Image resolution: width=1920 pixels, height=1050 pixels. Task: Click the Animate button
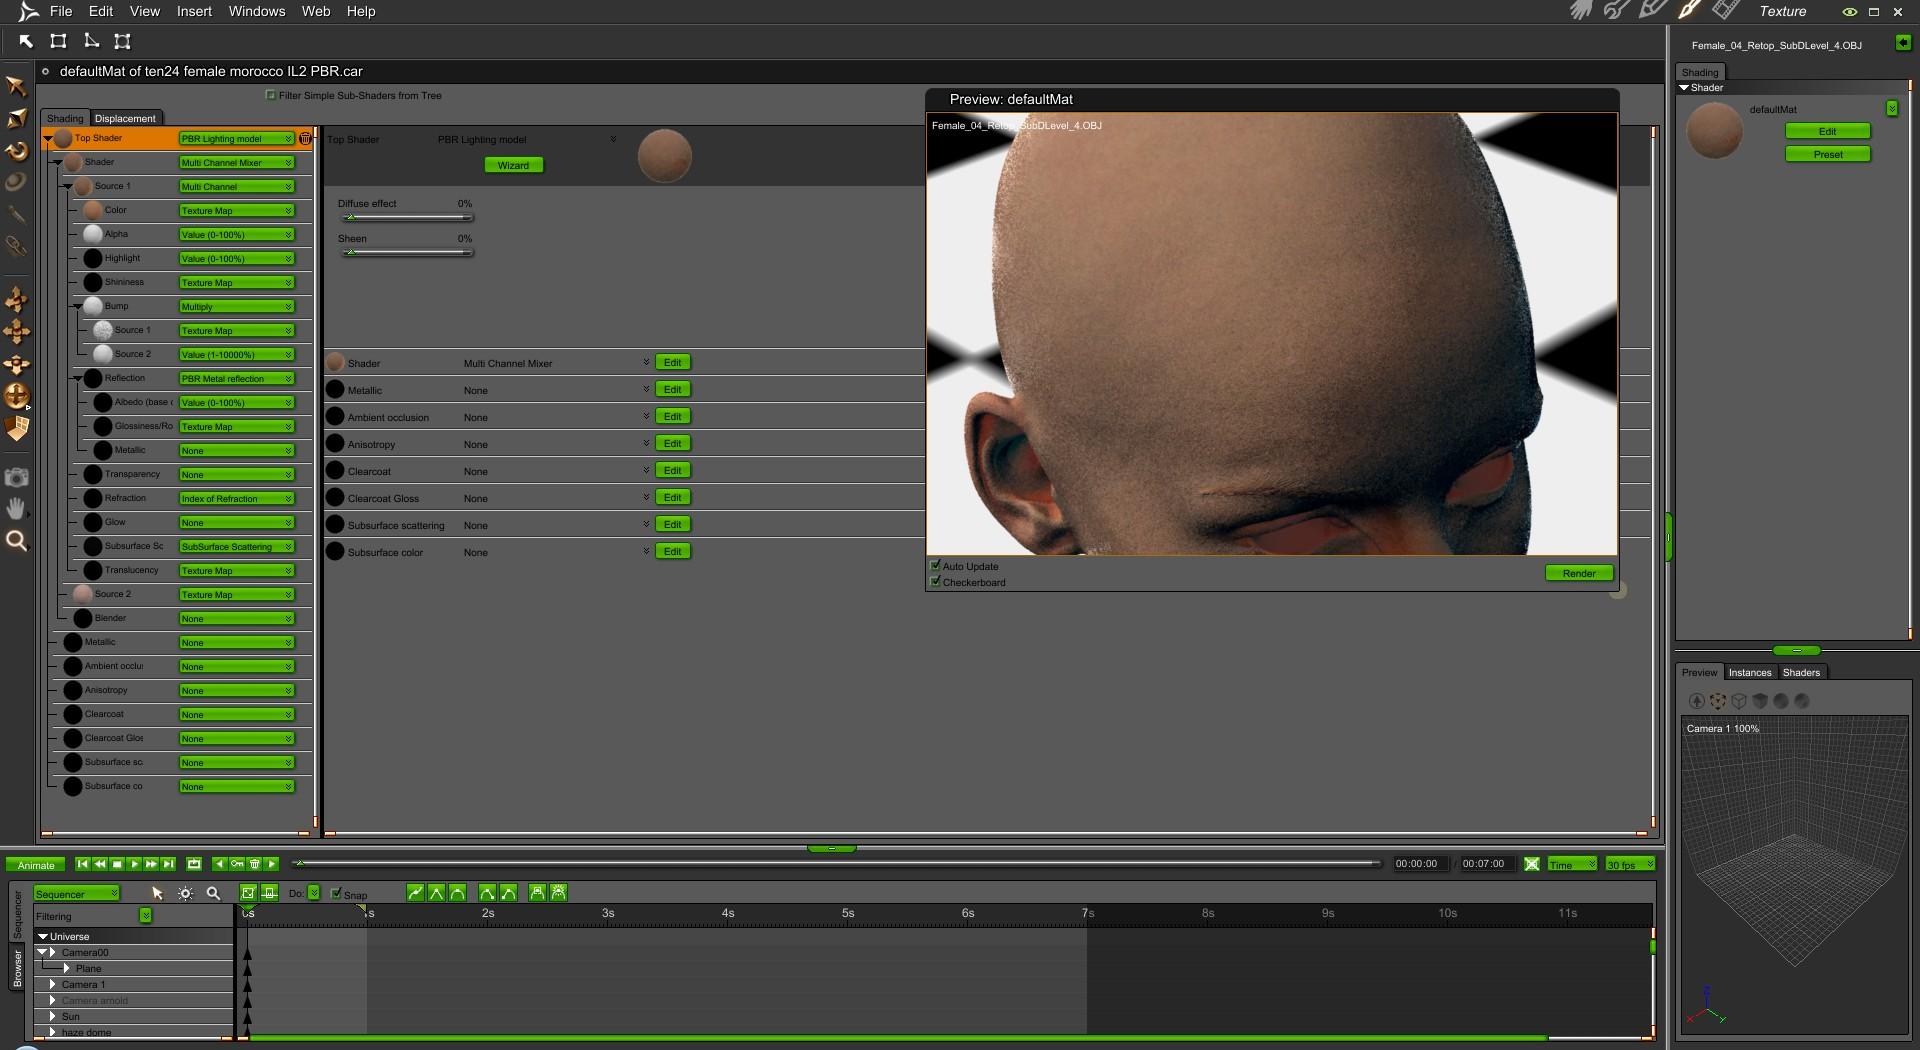[36, 865]
